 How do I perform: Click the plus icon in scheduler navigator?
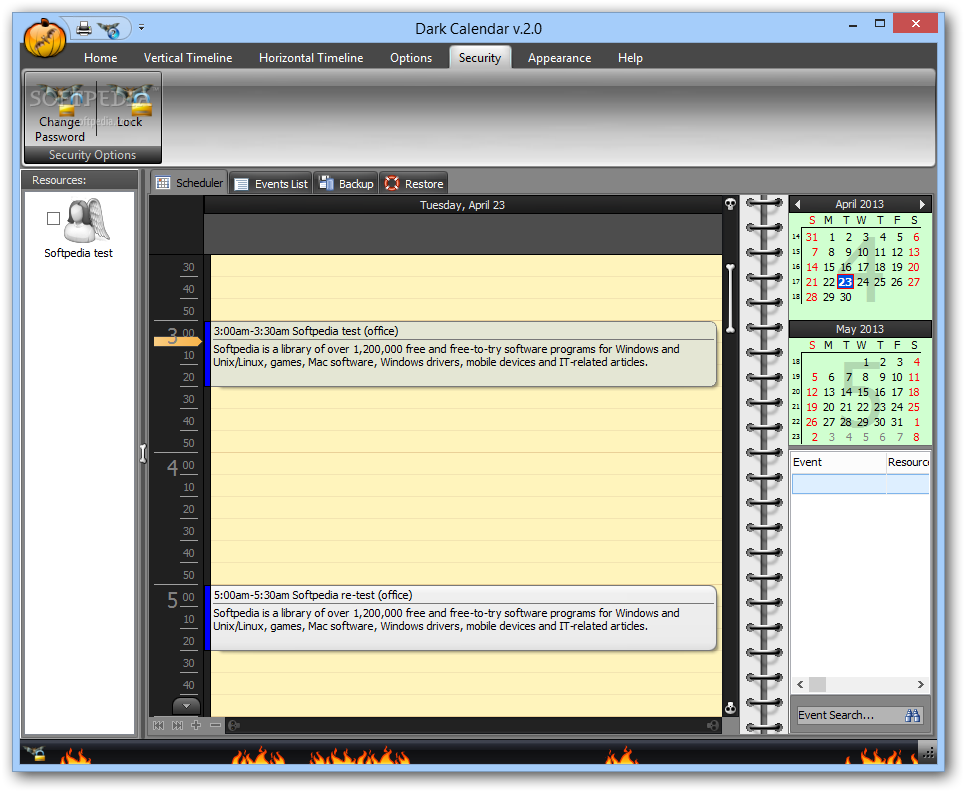click(x=196, y=725)
